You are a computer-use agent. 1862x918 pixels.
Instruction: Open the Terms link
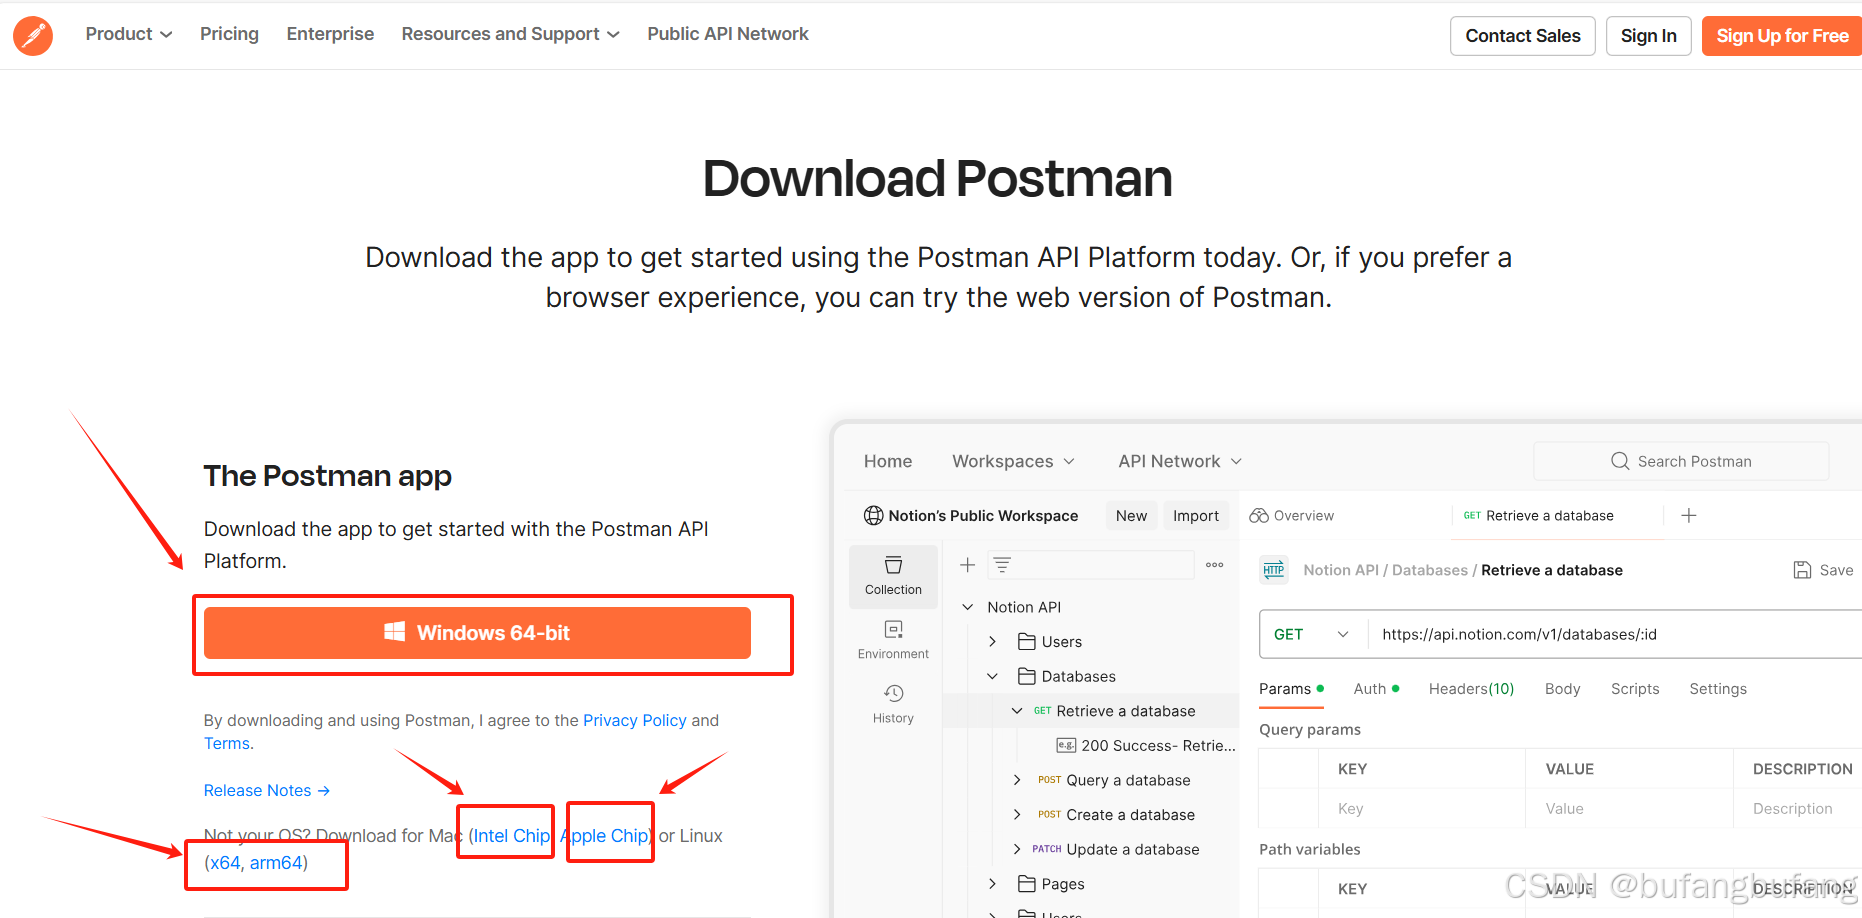tap(227, 743)
